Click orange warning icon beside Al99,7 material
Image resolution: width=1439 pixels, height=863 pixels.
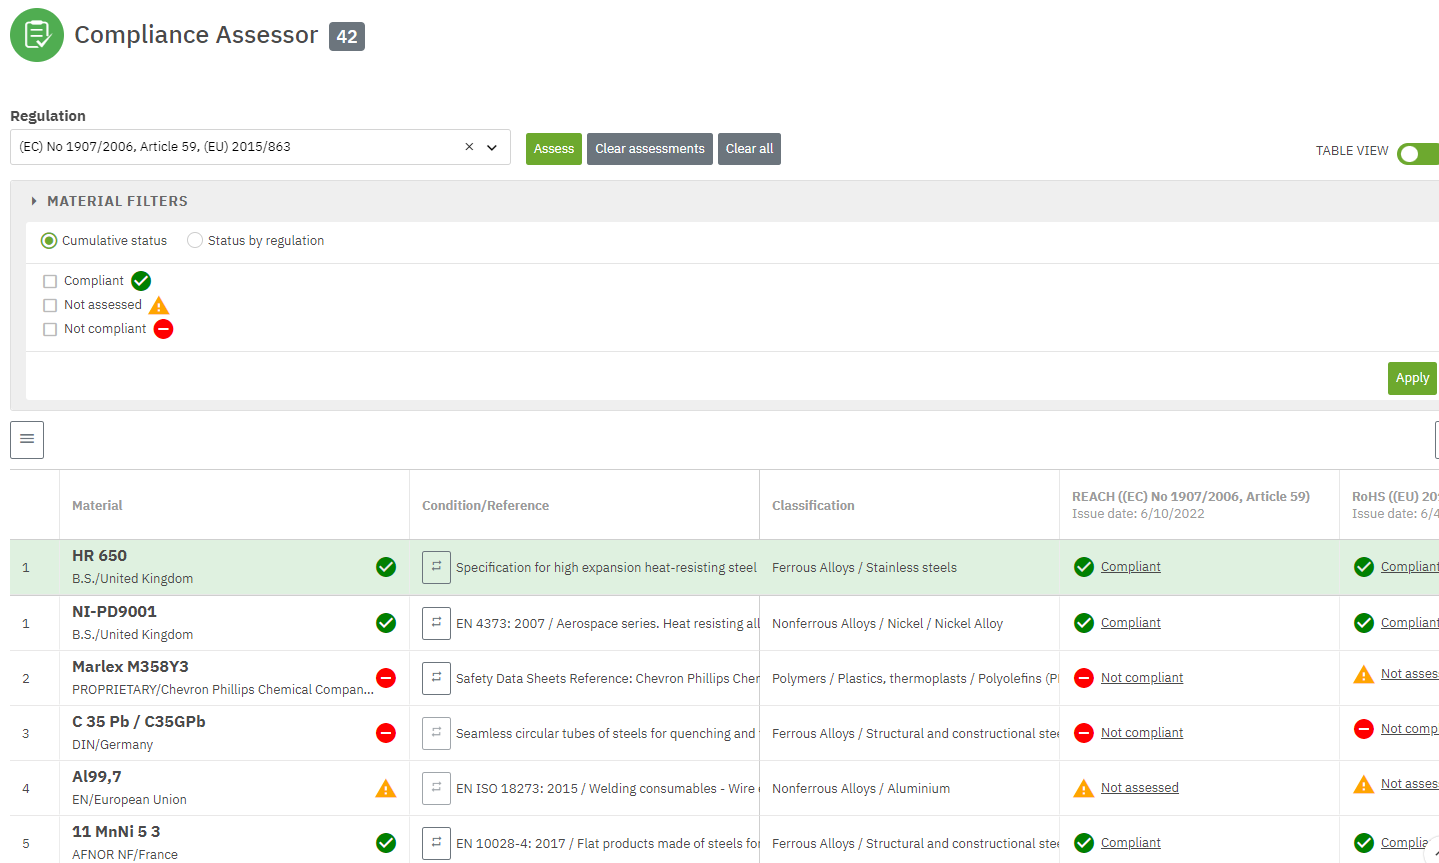click(x=386, y=789)
